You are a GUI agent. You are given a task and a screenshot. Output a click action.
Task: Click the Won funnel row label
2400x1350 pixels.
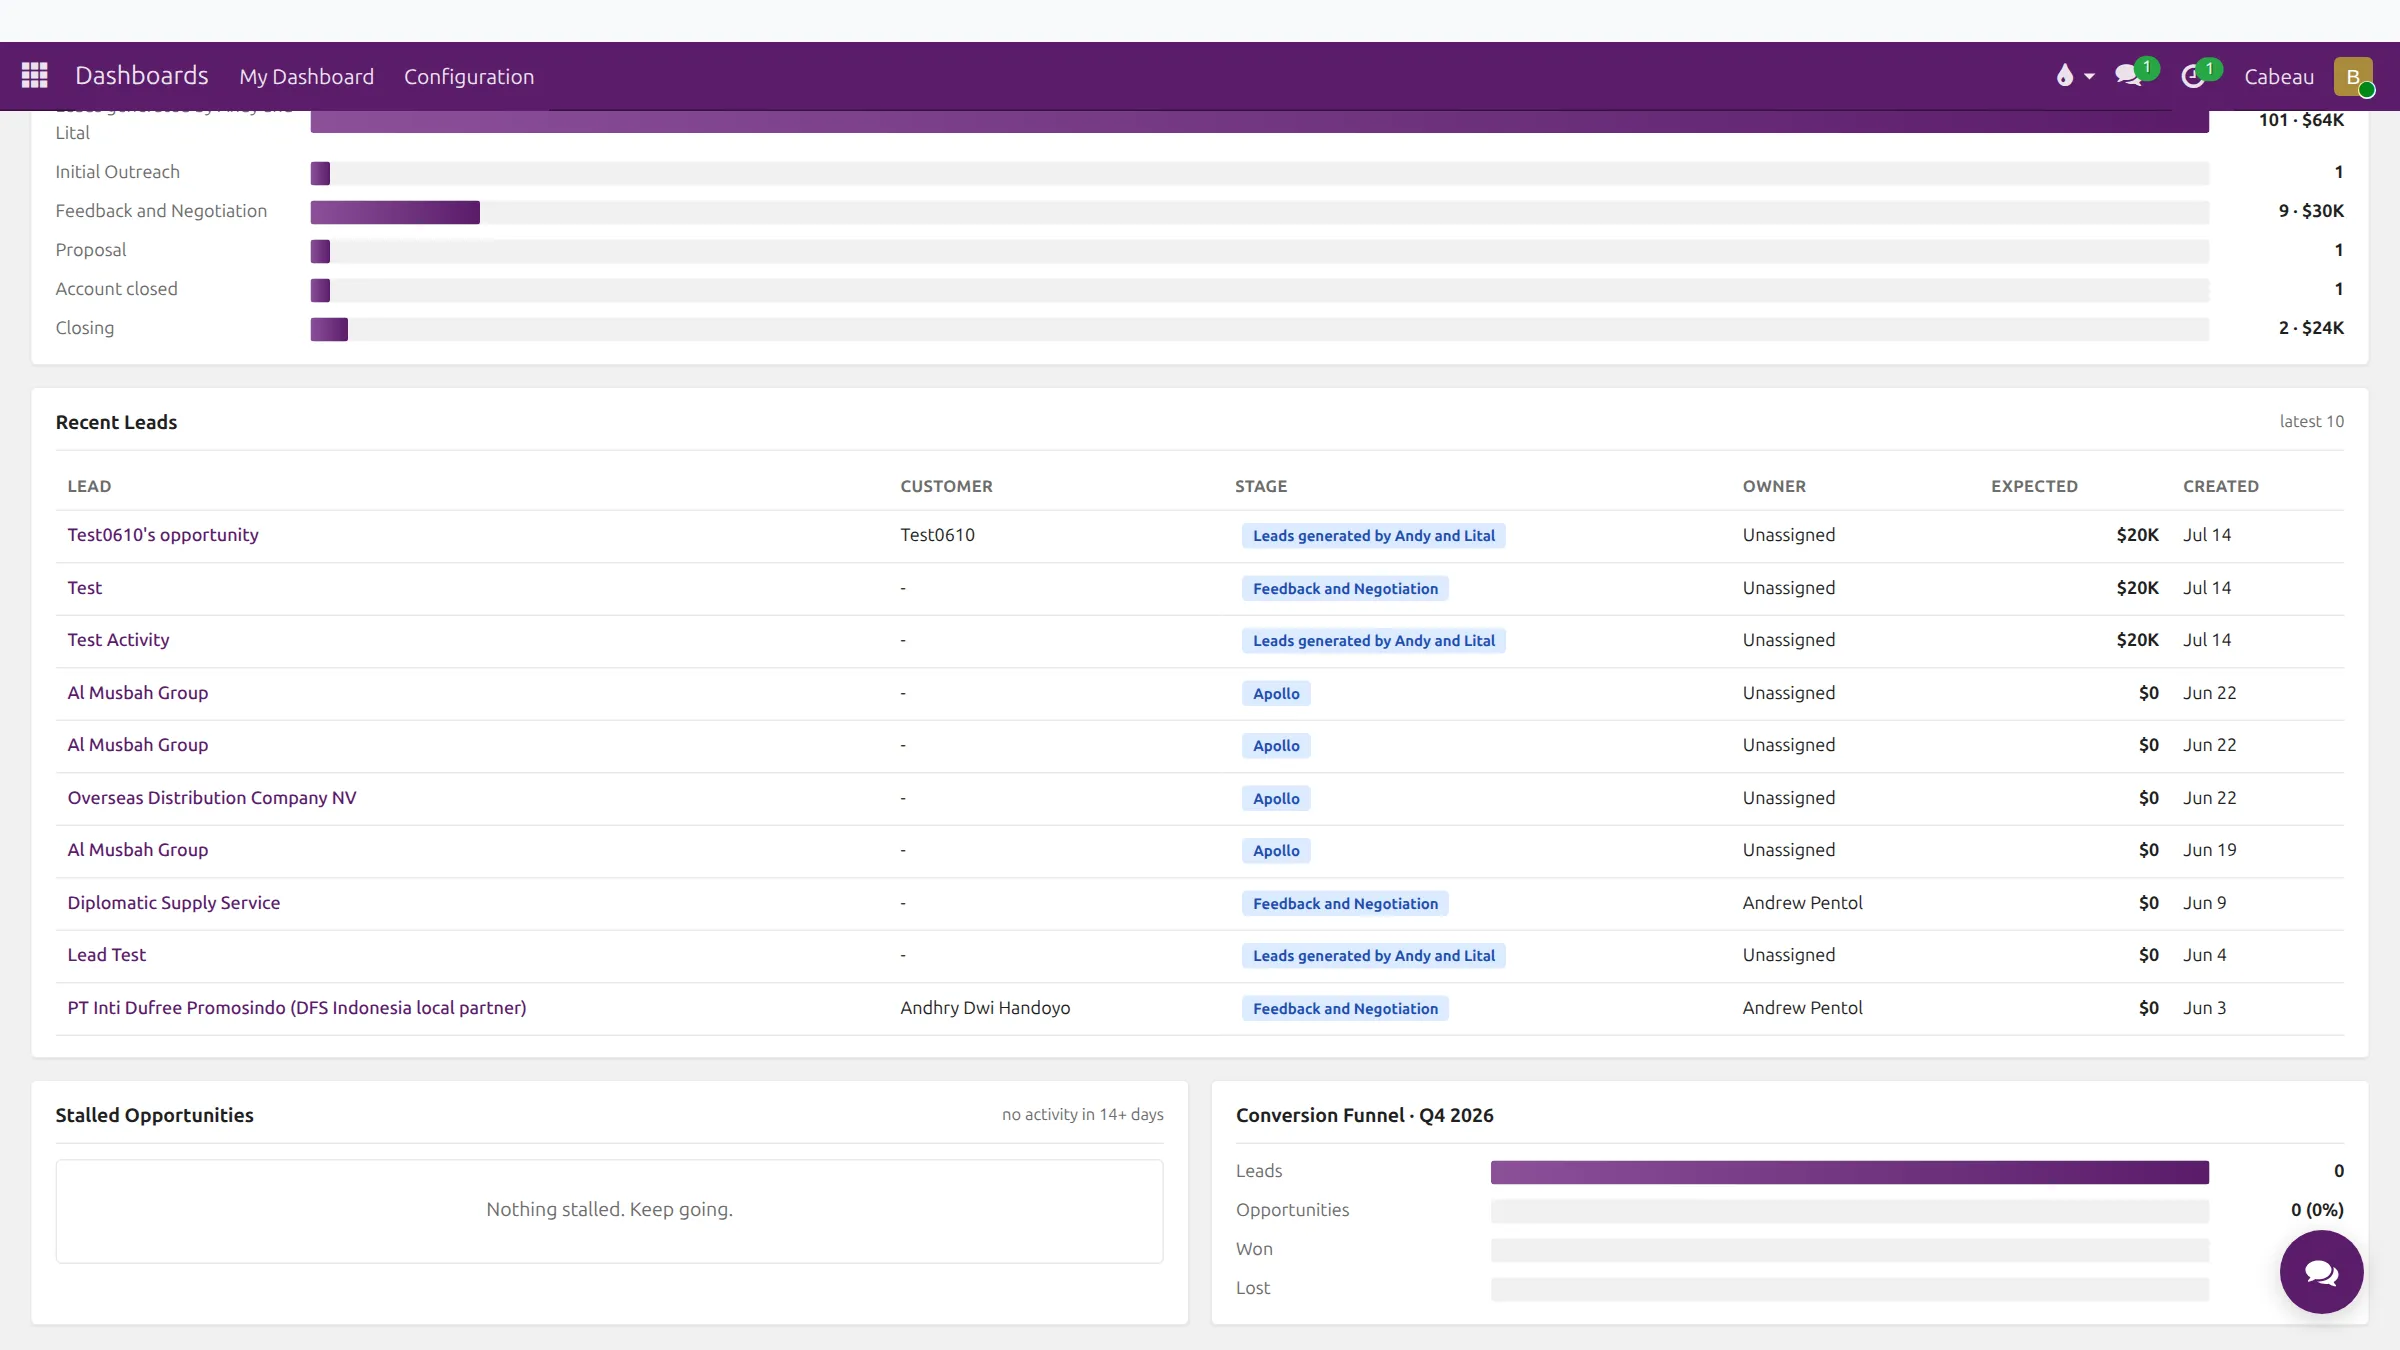(1254, 1249)
